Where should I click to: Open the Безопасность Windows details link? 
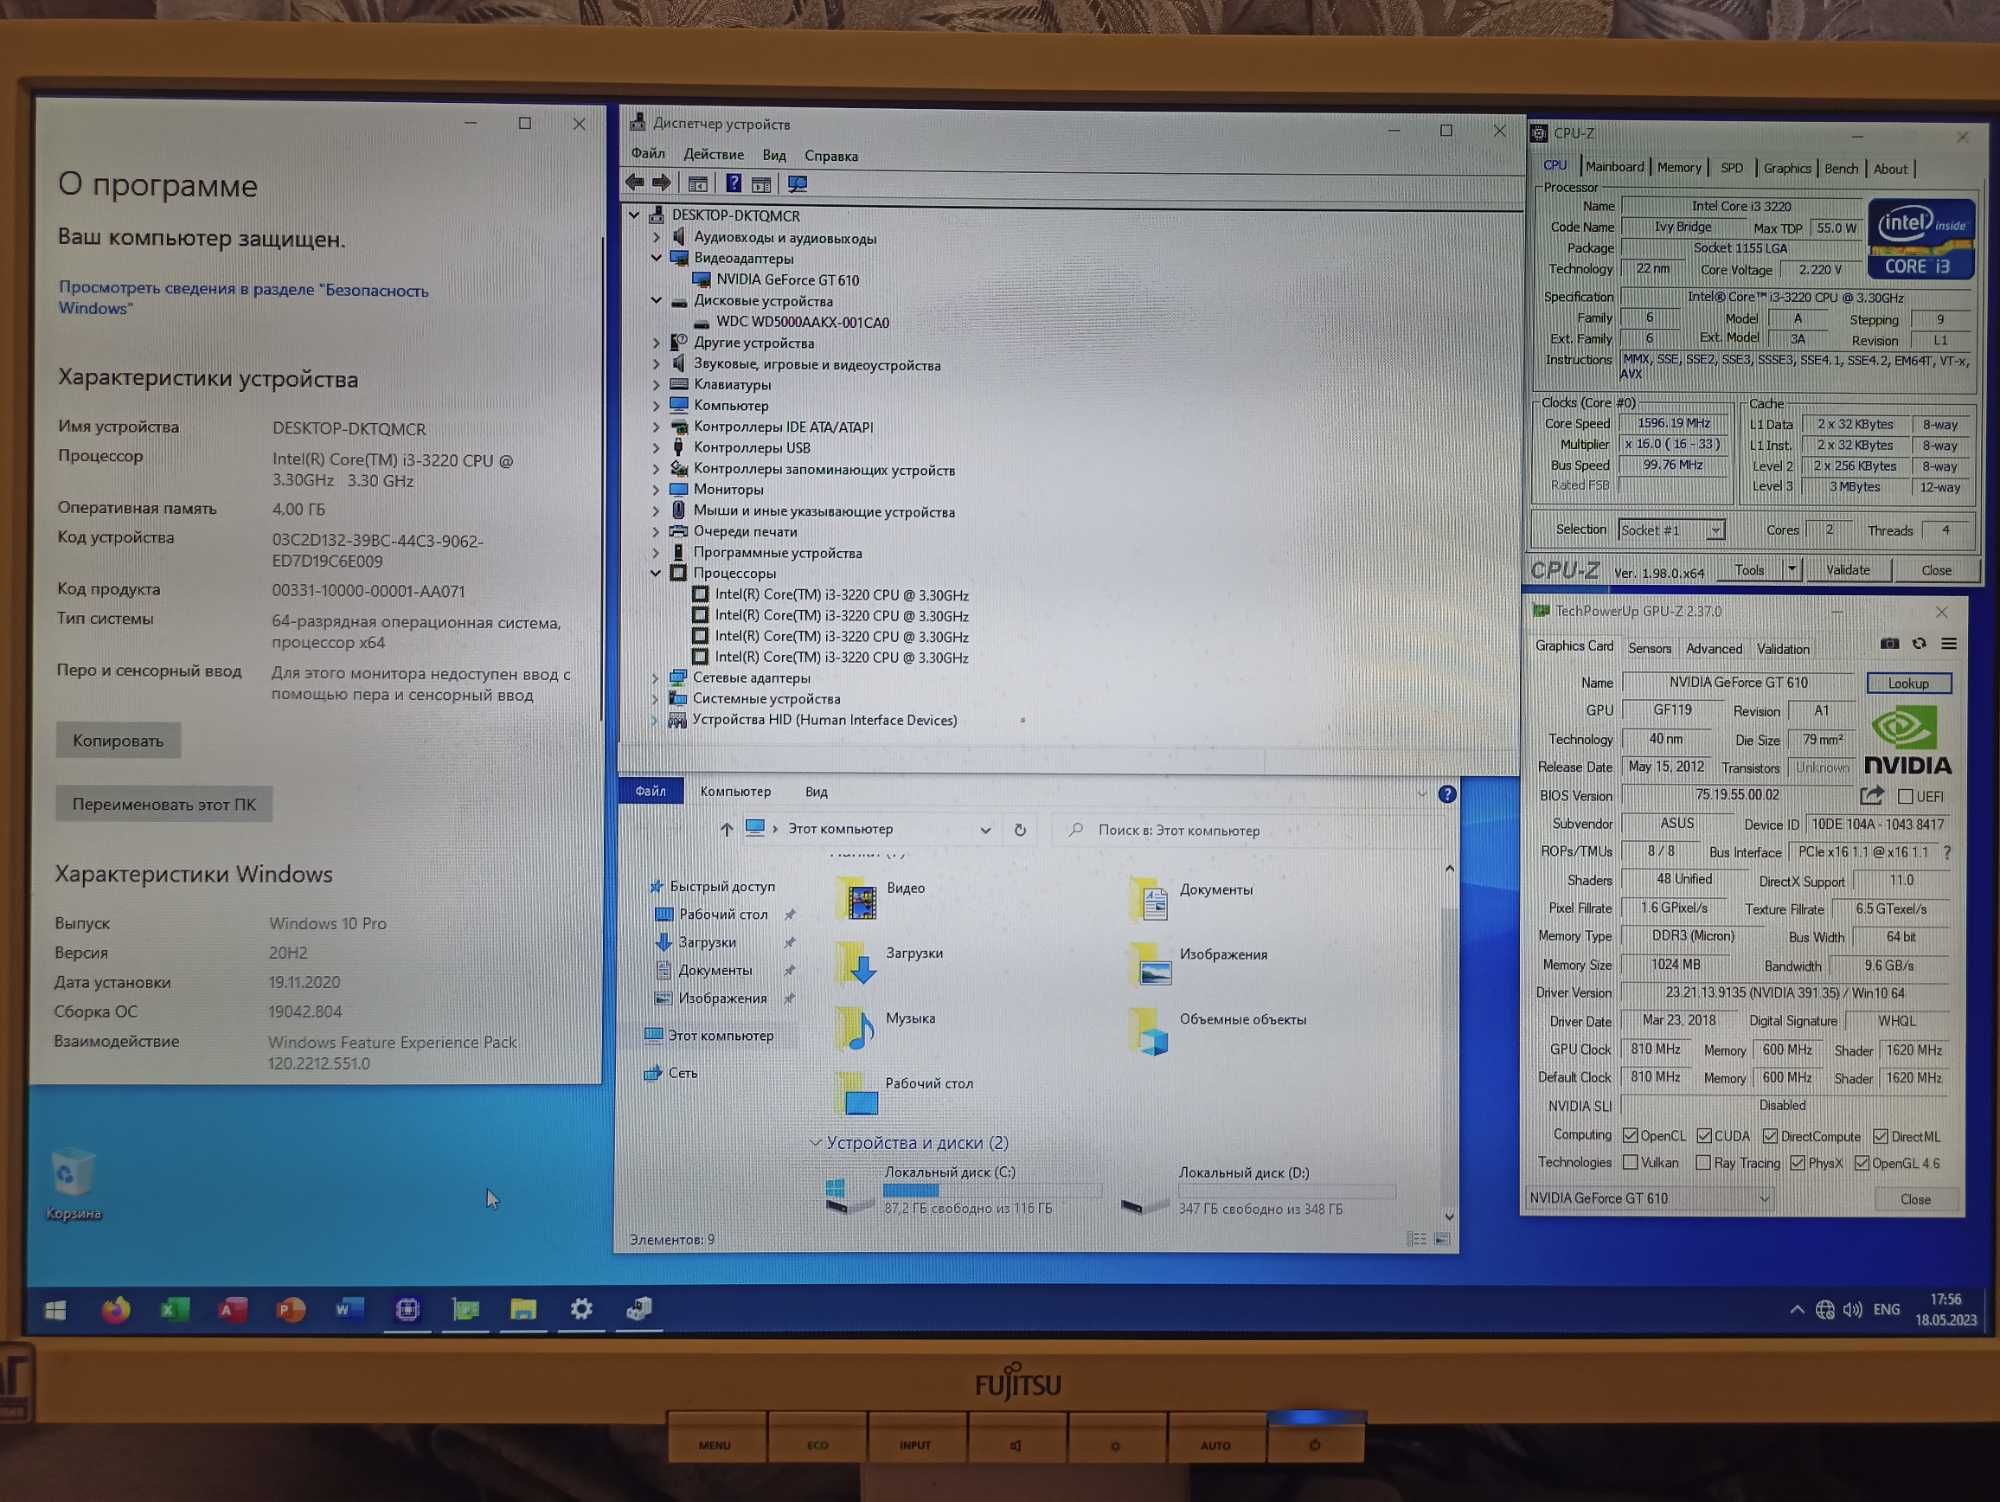pyautogui.click(x=243, y=298)
